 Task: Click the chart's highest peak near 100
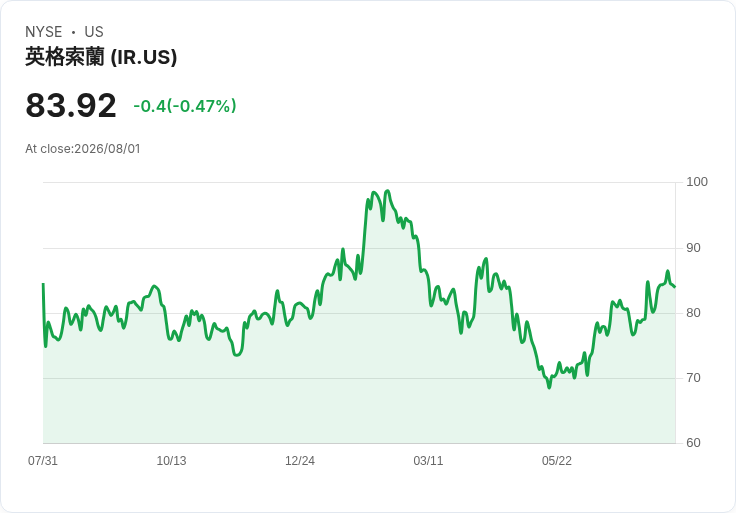[387, 191]
